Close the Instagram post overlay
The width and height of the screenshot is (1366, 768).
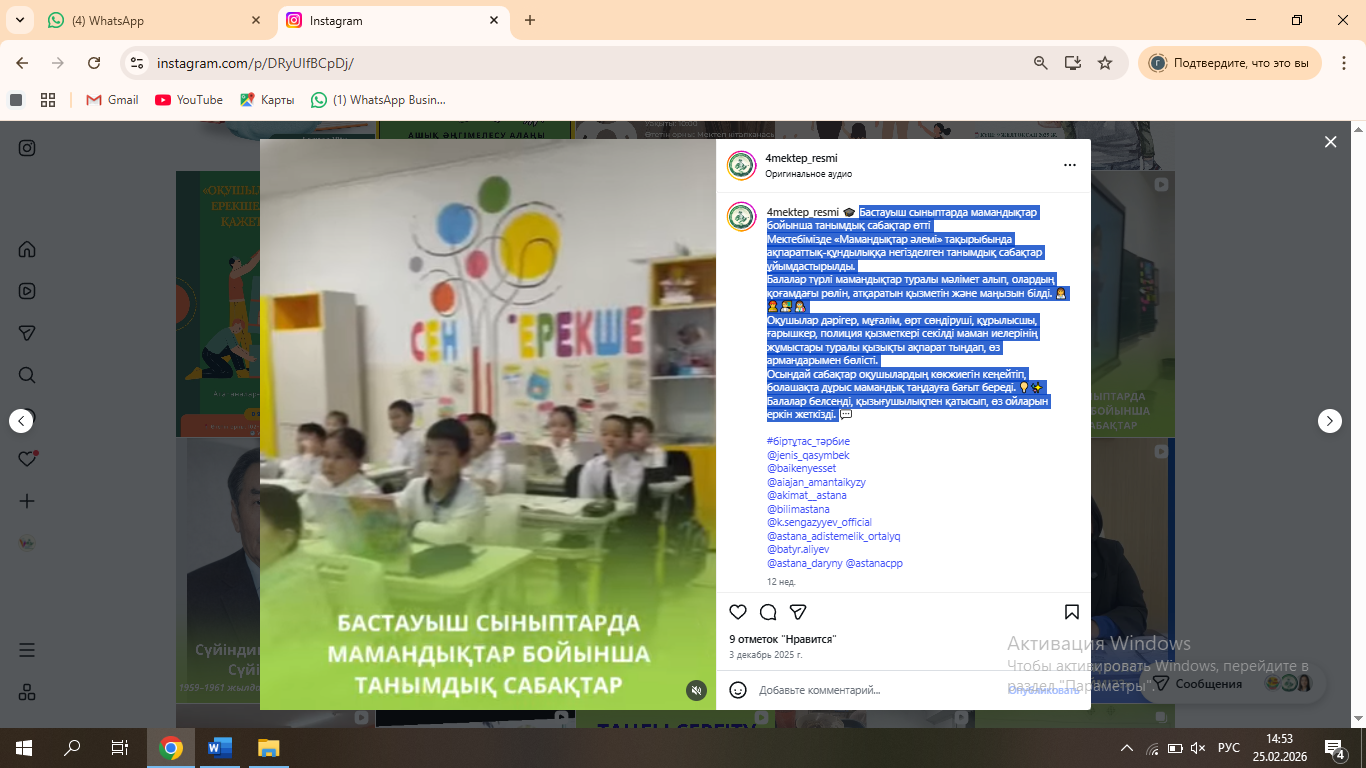coord(1330,142)
